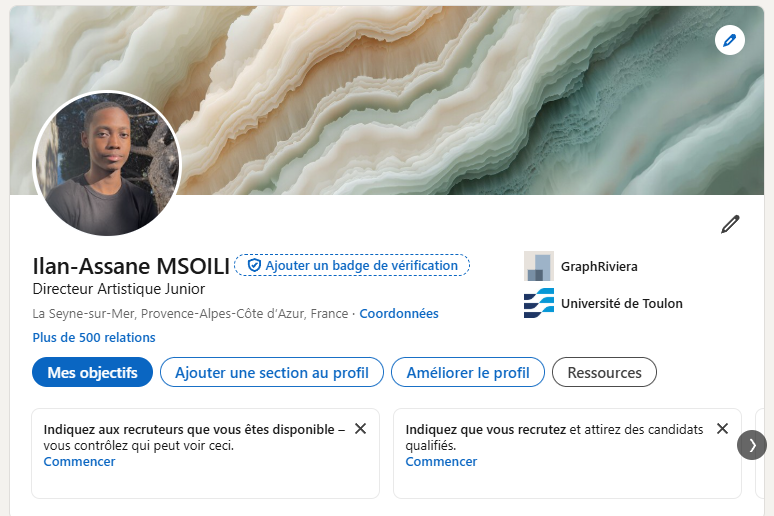View Plus de 500 relations

pyautogui.click(x=94, y=338)
